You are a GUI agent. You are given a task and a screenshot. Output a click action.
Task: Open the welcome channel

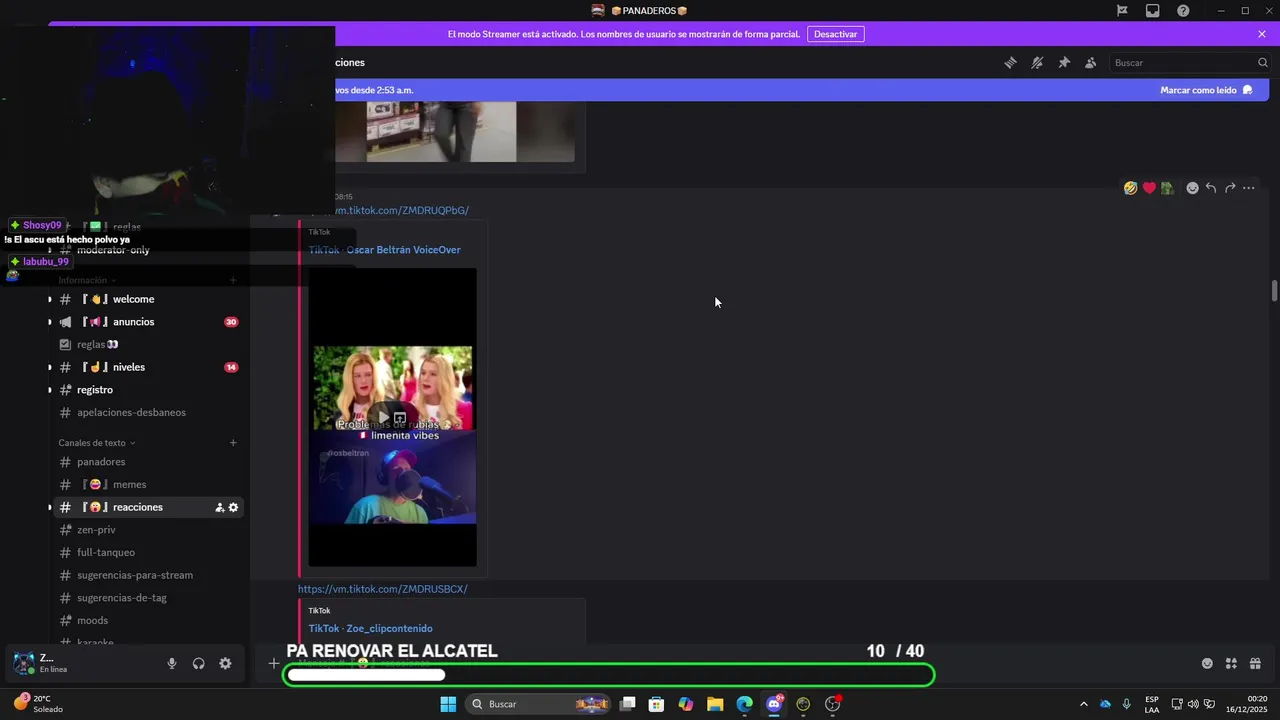[148, 299]
